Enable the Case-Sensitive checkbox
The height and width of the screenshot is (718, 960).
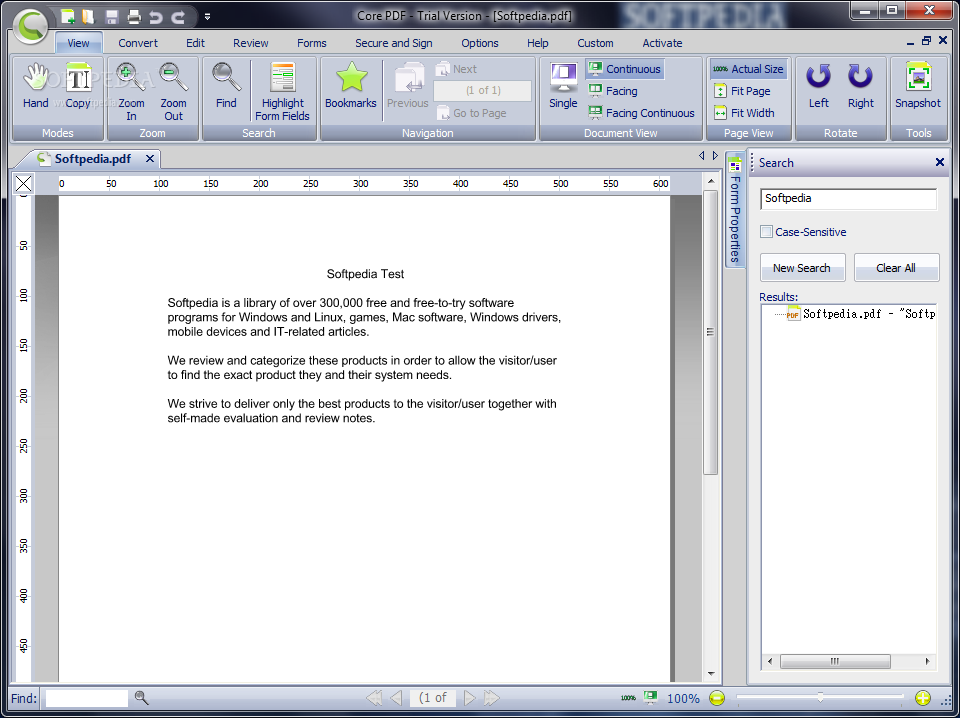[766, 231]
